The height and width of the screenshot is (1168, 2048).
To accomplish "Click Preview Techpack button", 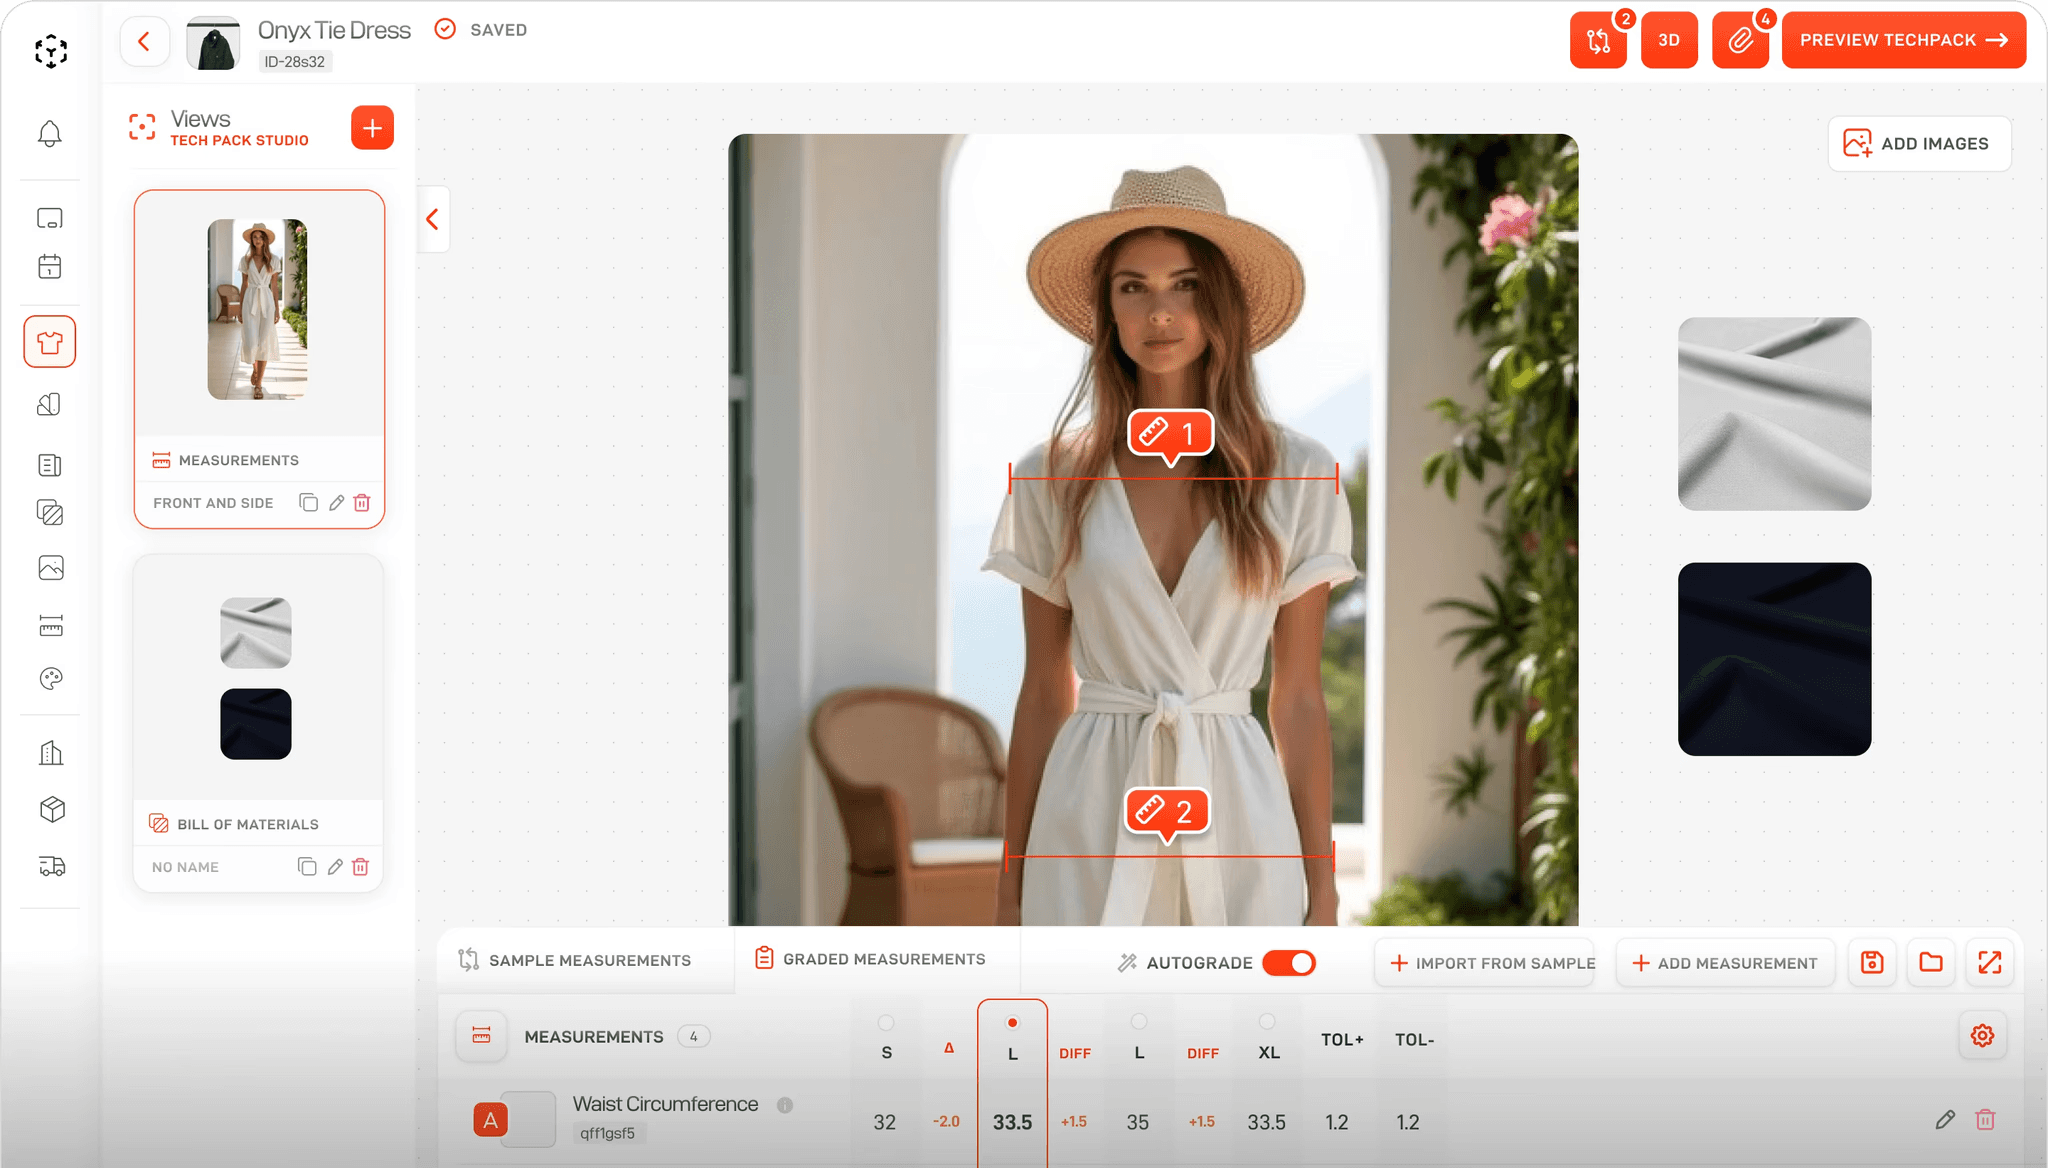I will (1903, 40).
